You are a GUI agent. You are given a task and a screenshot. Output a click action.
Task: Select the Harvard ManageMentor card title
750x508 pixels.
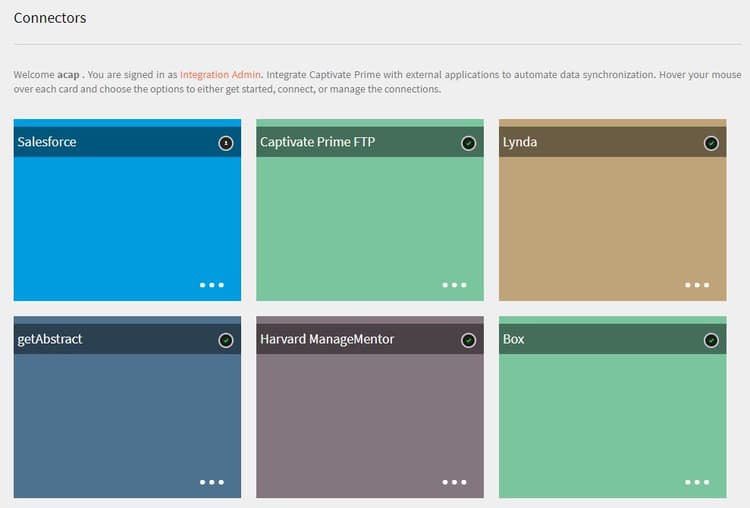click(x=327, y=339)
